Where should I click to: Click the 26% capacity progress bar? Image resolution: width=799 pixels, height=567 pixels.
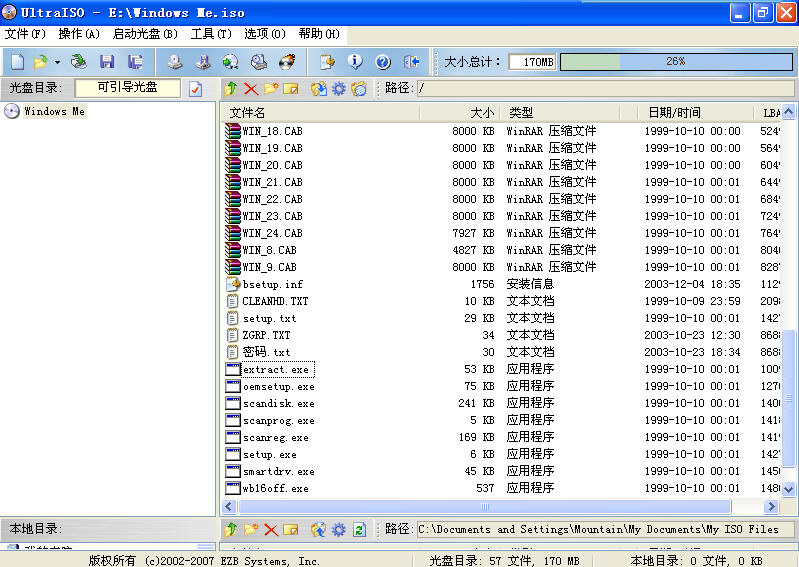tap(675, 62)
